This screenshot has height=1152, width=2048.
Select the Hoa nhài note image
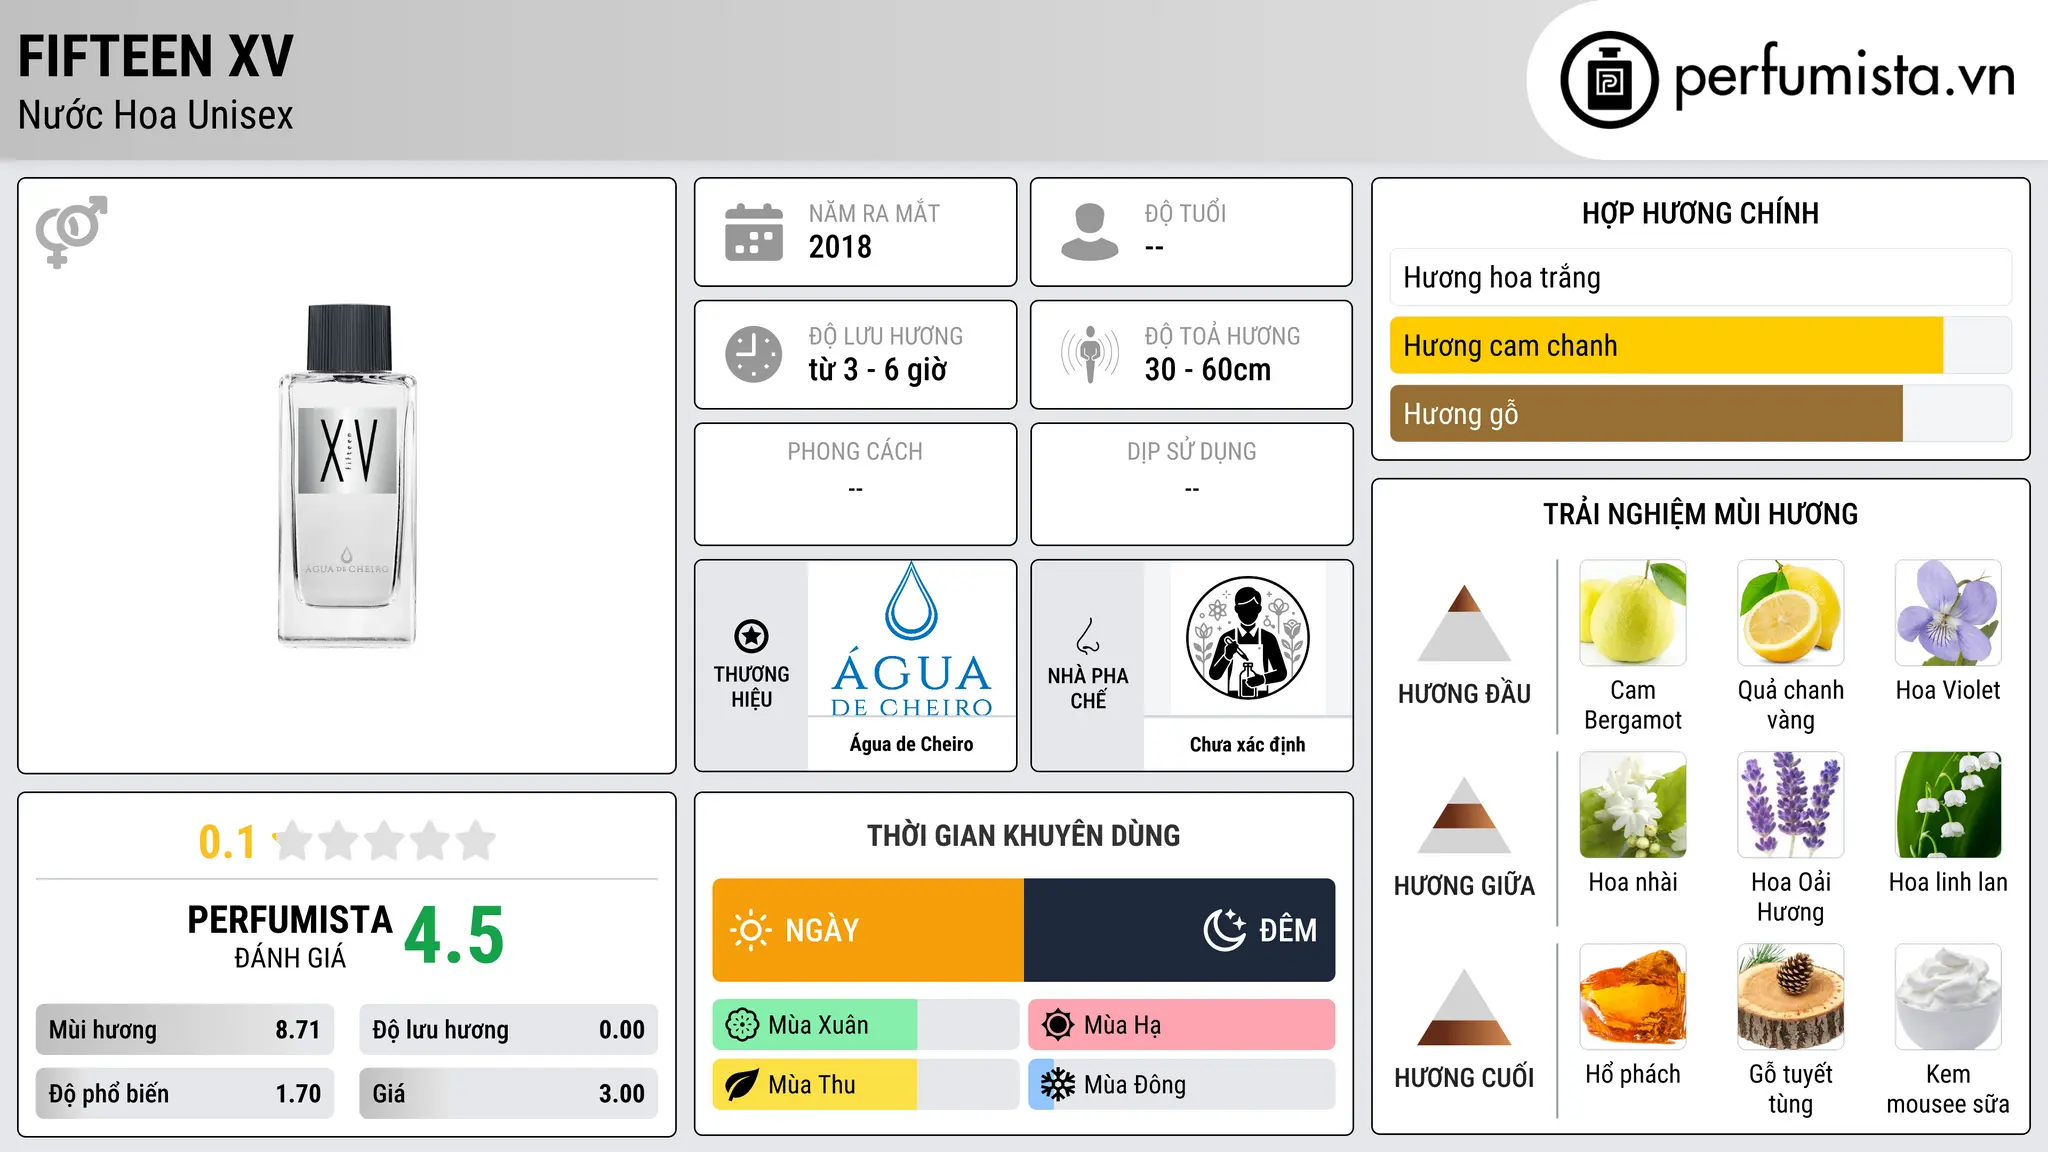click(1633, 805)
